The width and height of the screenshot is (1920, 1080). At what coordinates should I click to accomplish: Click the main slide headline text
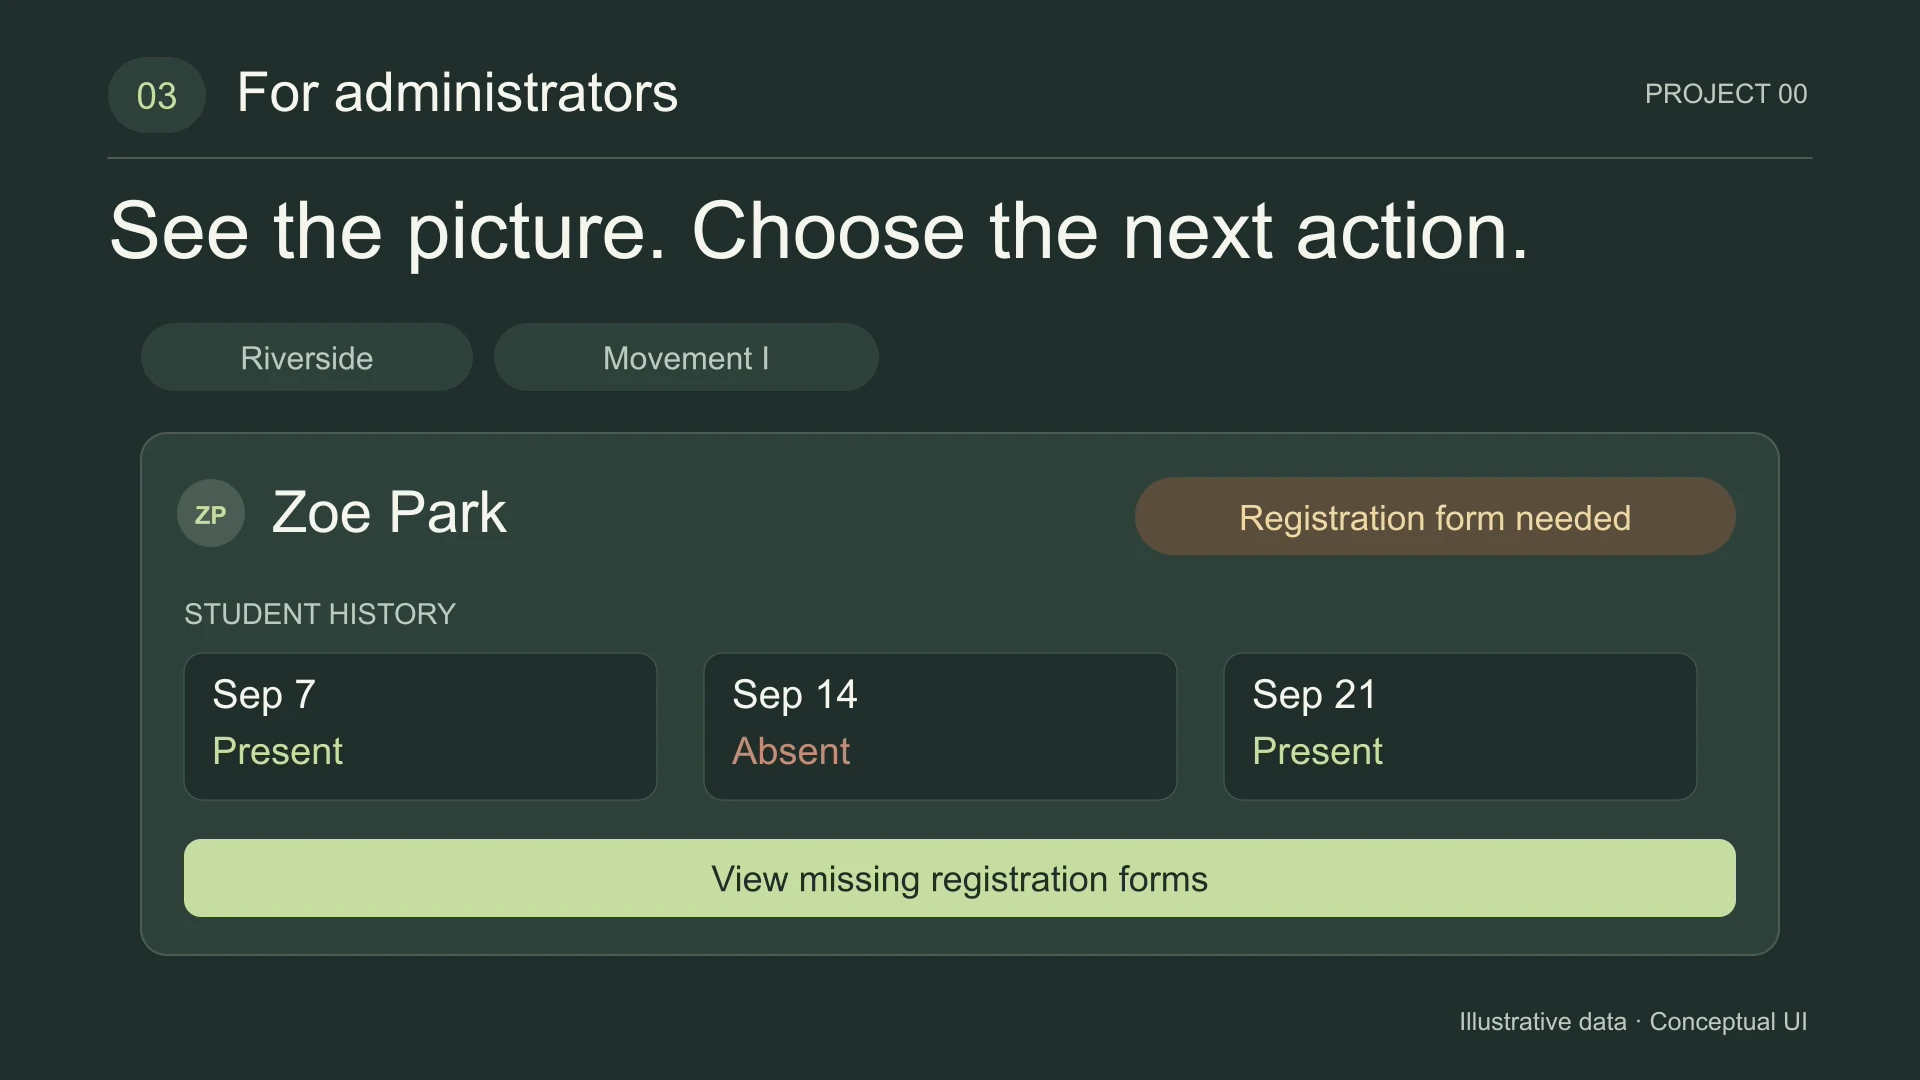pyautogui.click(x=819, y=231)
